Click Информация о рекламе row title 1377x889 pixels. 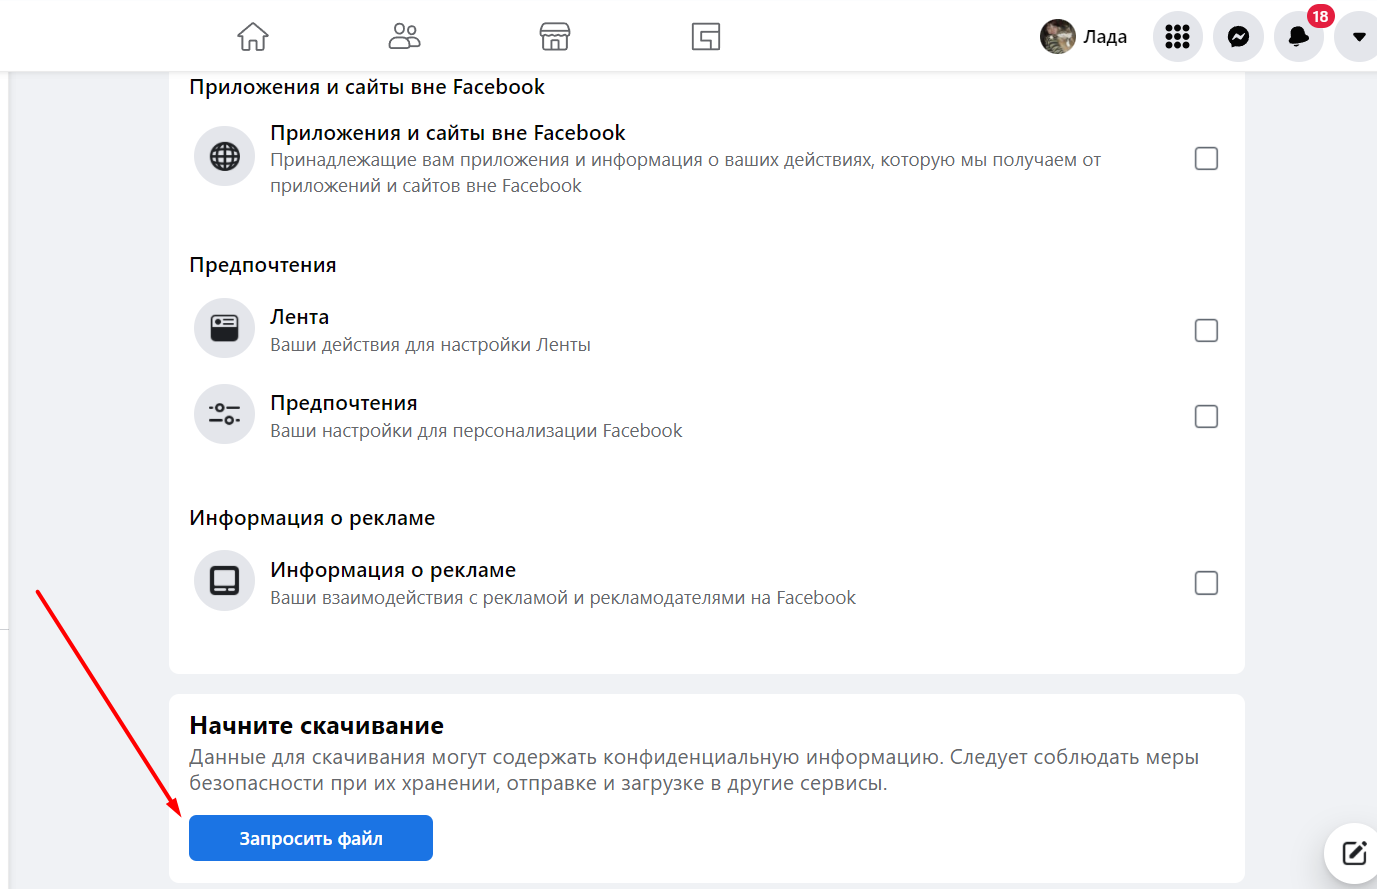393,570
